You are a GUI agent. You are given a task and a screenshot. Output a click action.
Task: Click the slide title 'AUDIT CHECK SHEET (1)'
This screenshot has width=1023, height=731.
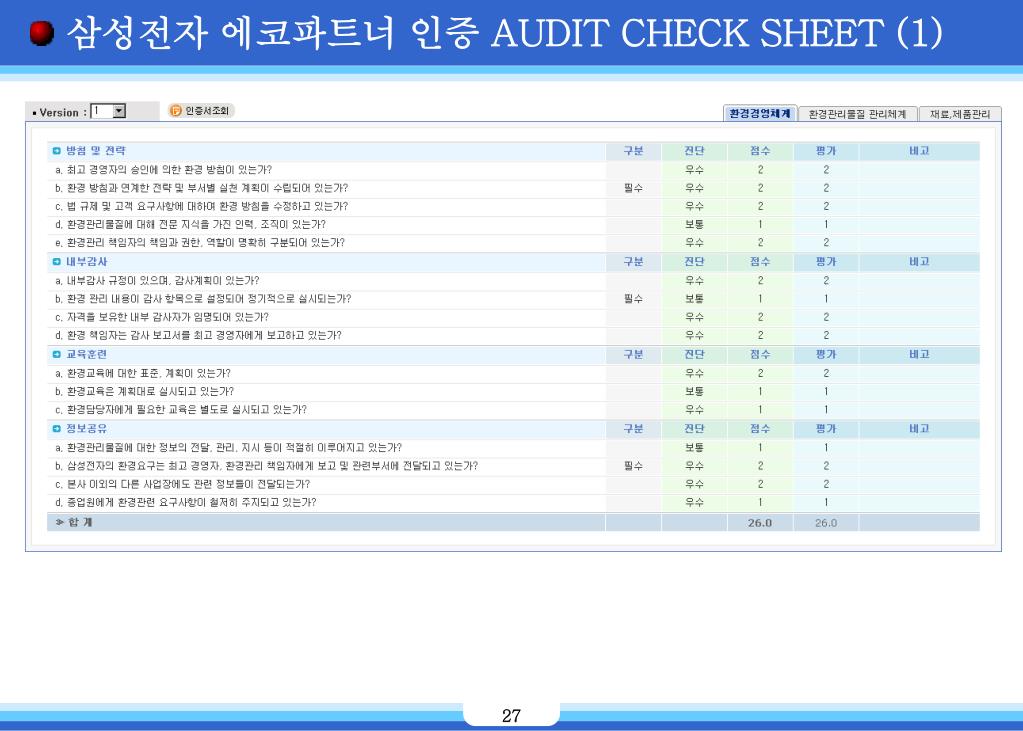(x=716, y=33)
